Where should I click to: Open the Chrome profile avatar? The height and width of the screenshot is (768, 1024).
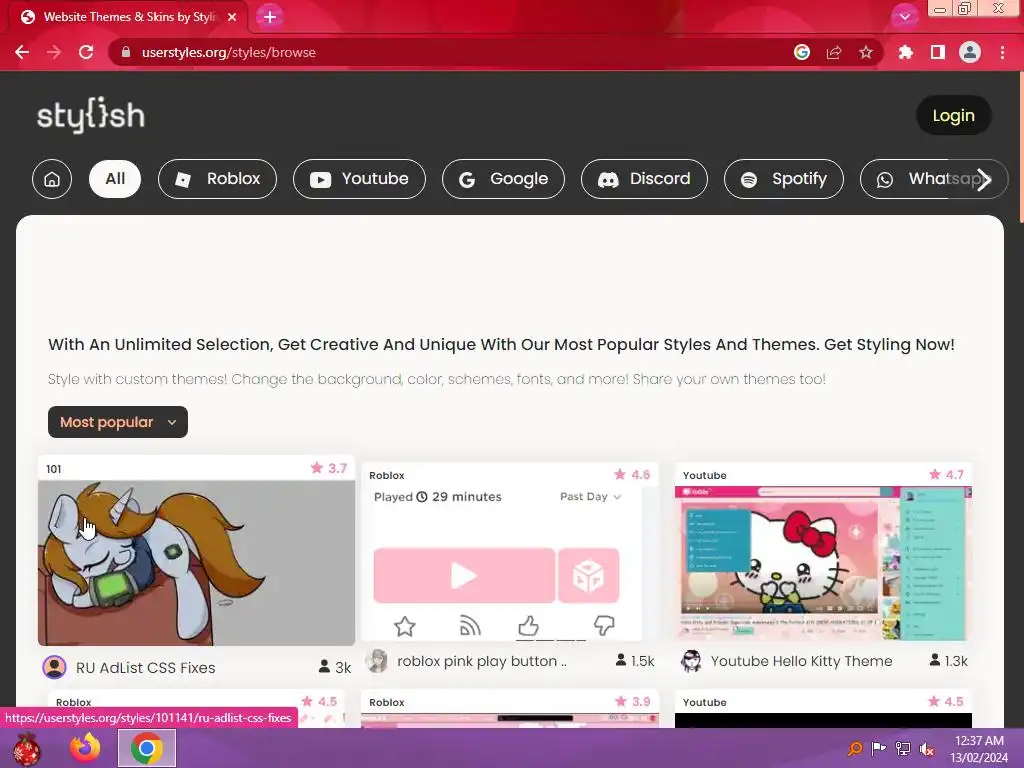[x=970, y=52]
